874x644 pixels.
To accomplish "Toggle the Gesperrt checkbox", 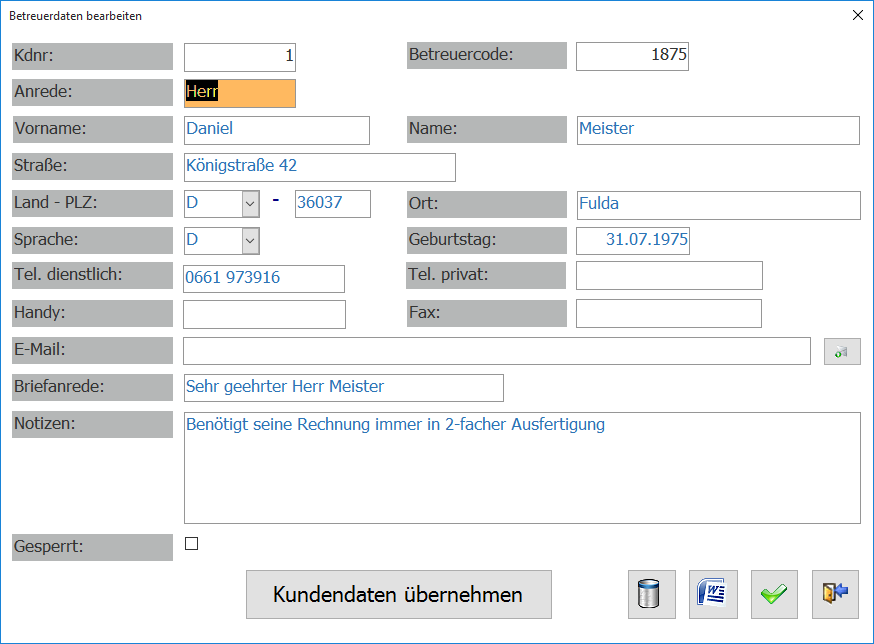I will [192, 544].
